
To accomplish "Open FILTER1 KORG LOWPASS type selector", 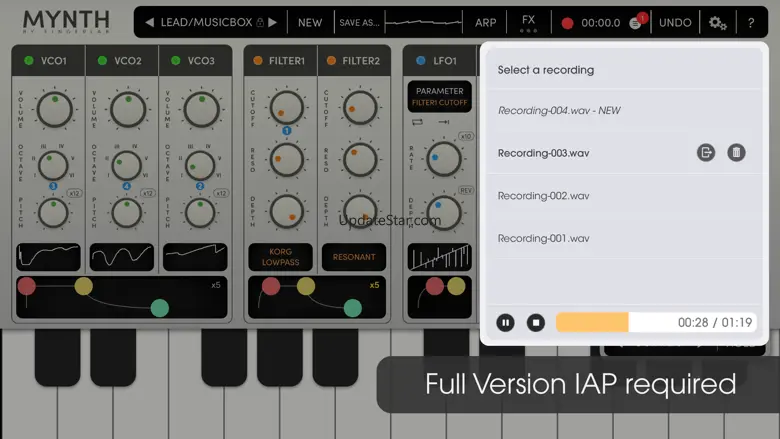I will 281,257.
